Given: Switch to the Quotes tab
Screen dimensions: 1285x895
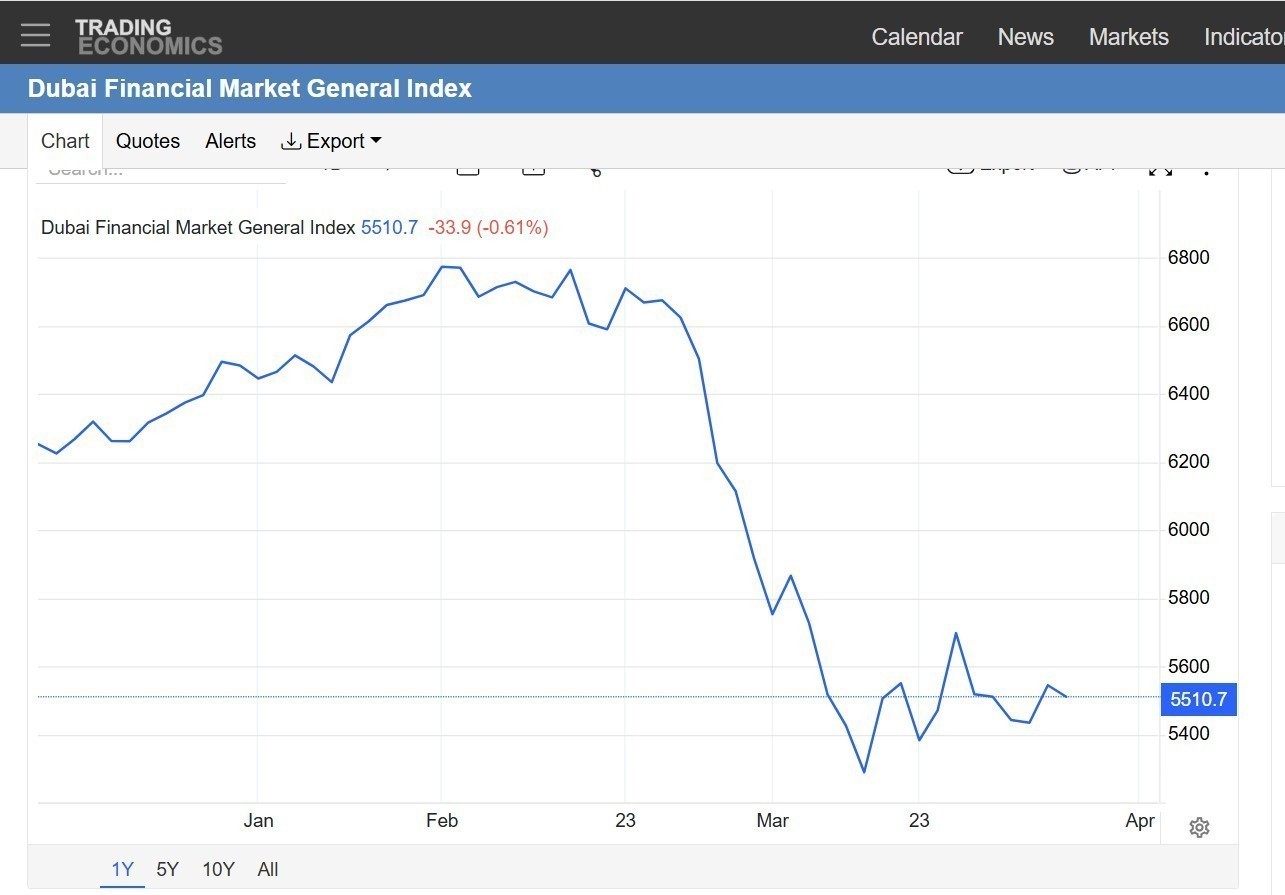Looking at the screenshot, I should coord(148,141).
